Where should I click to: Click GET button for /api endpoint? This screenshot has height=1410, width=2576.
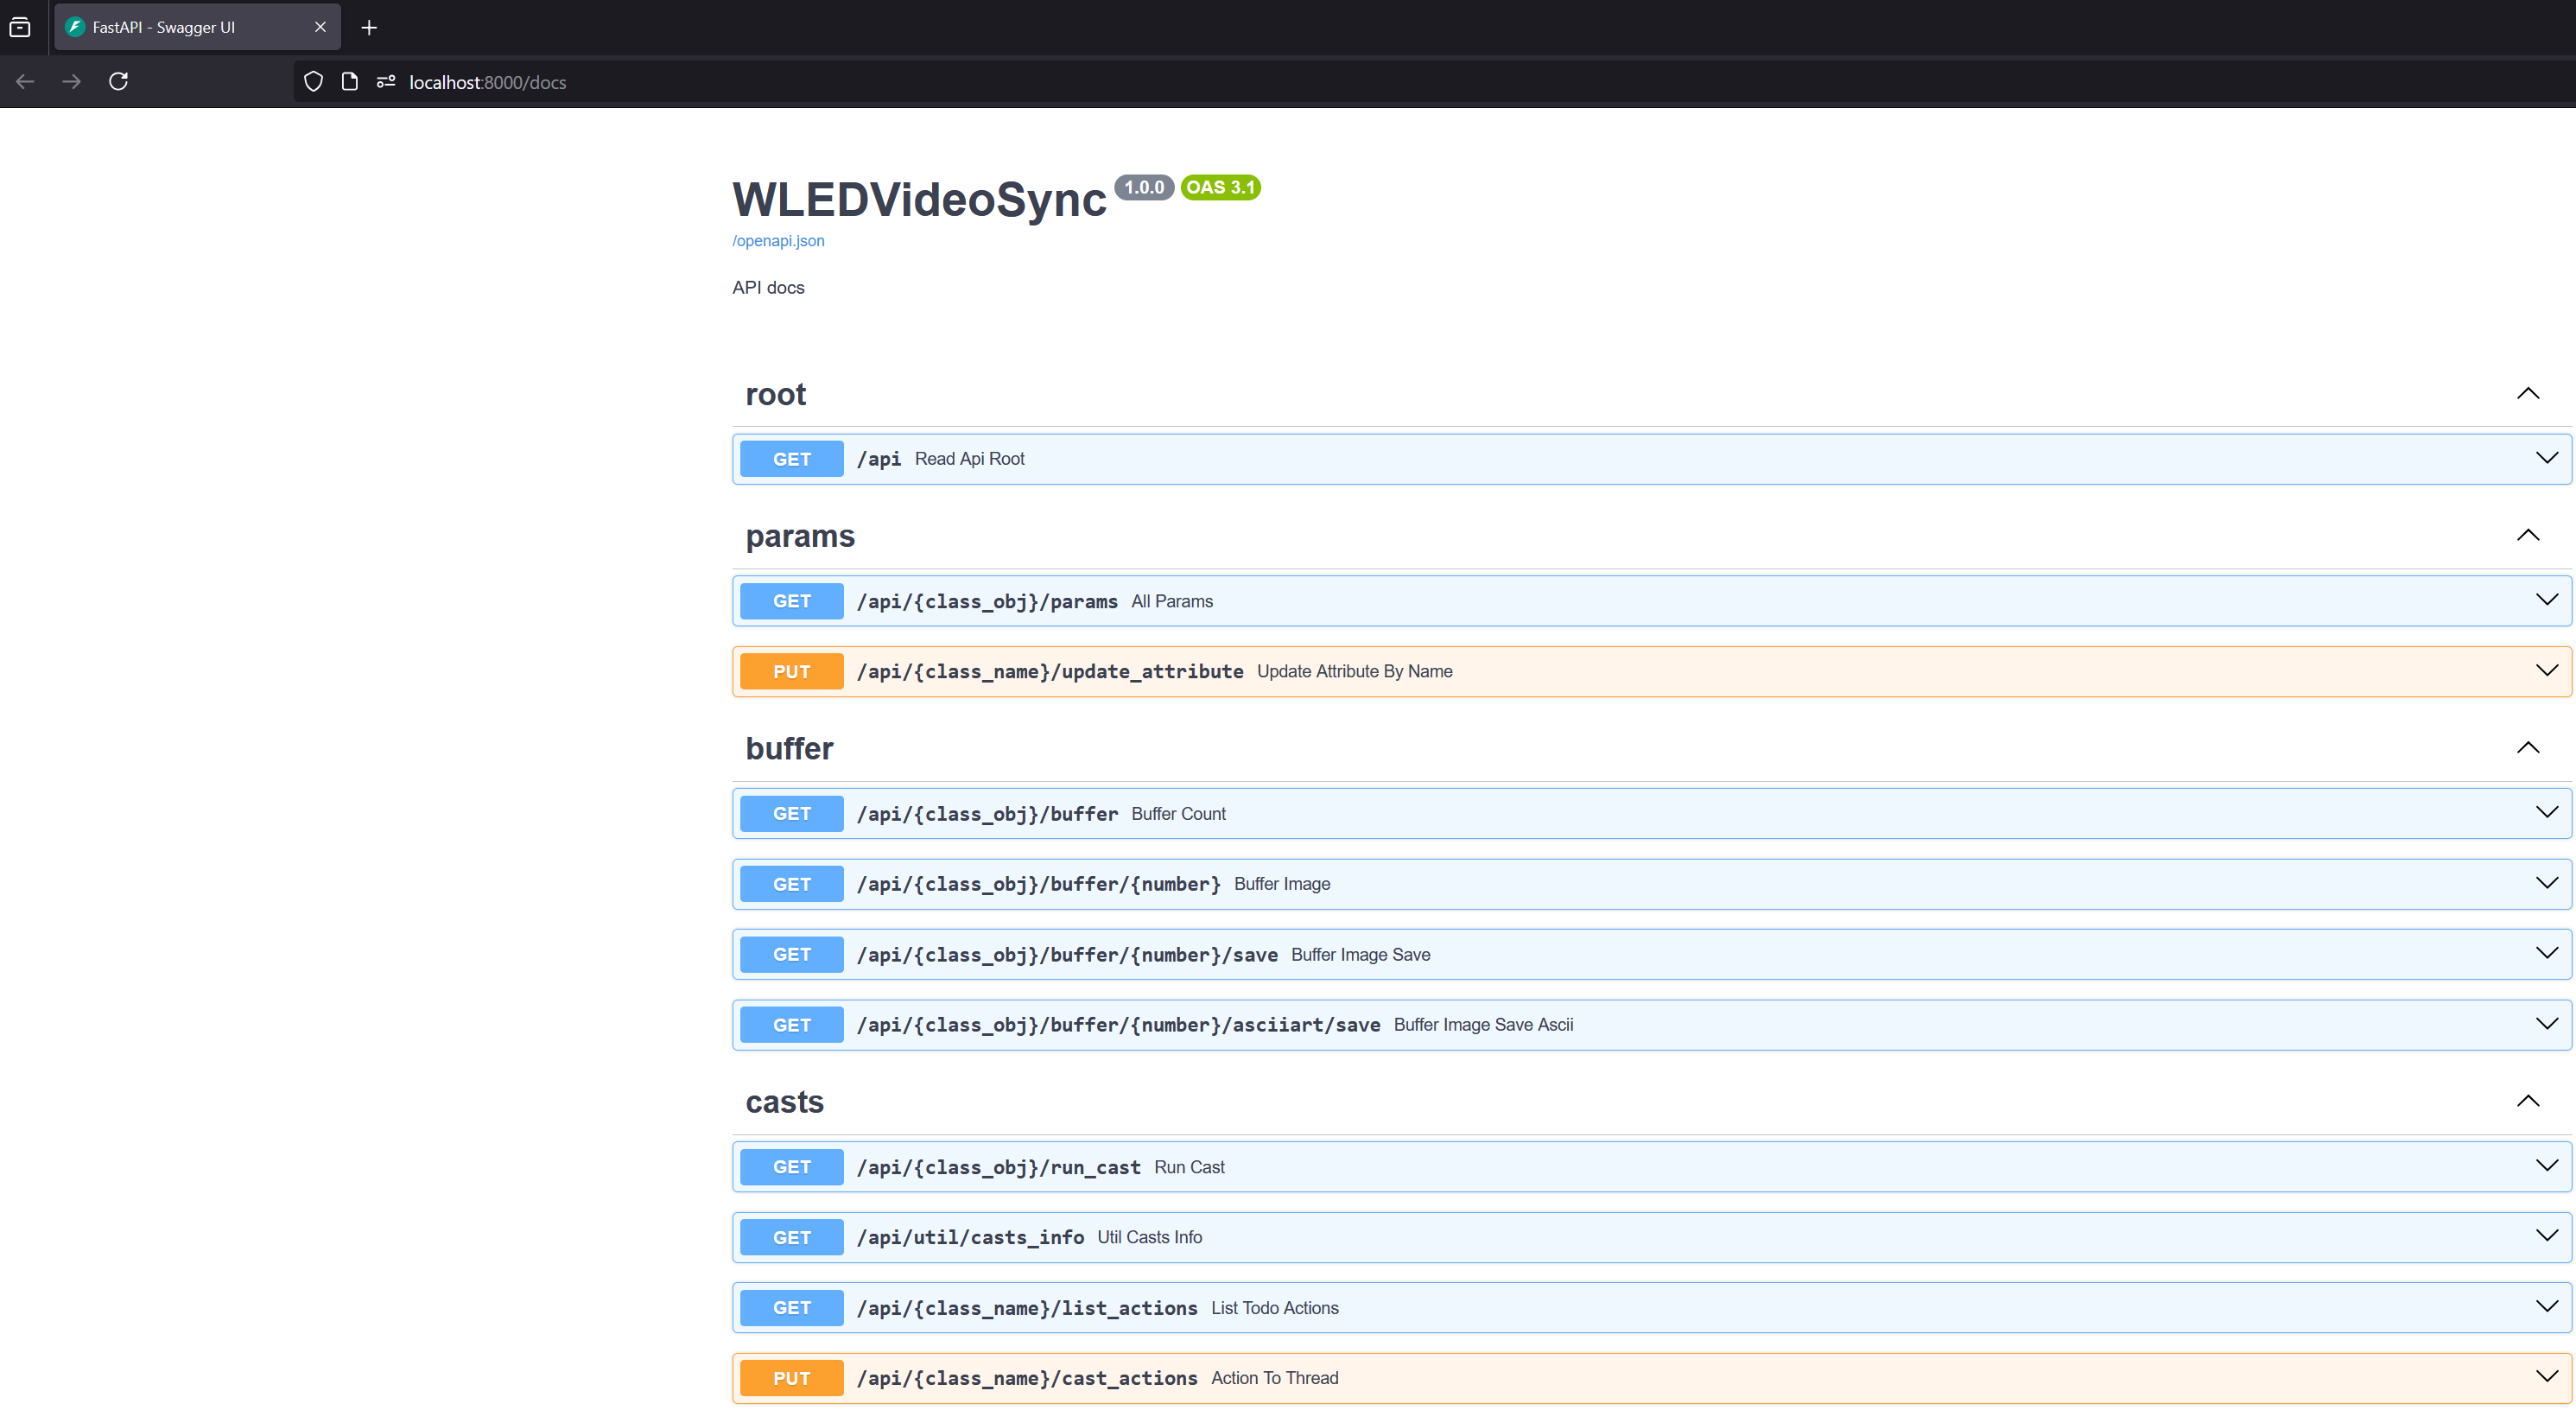click(792, 459)
